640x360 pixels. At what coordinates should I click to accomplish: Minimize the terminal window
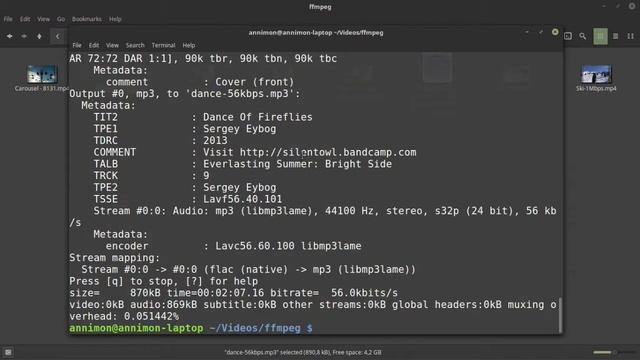point(527,32)
